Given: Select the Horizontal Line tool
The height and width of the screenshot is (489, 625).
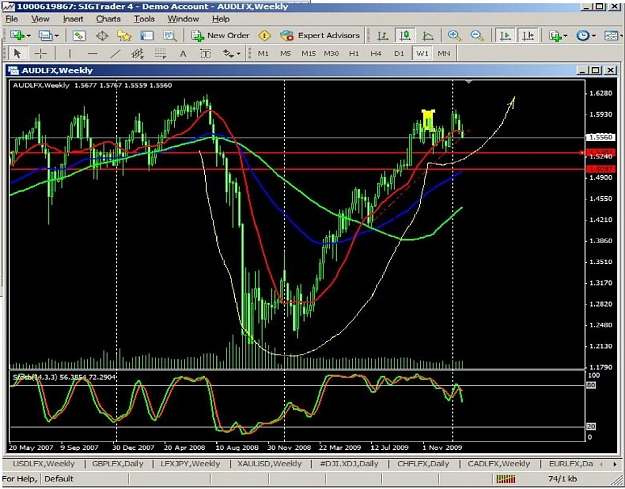Looking at the screenshot, I should [x=92, y=53].
